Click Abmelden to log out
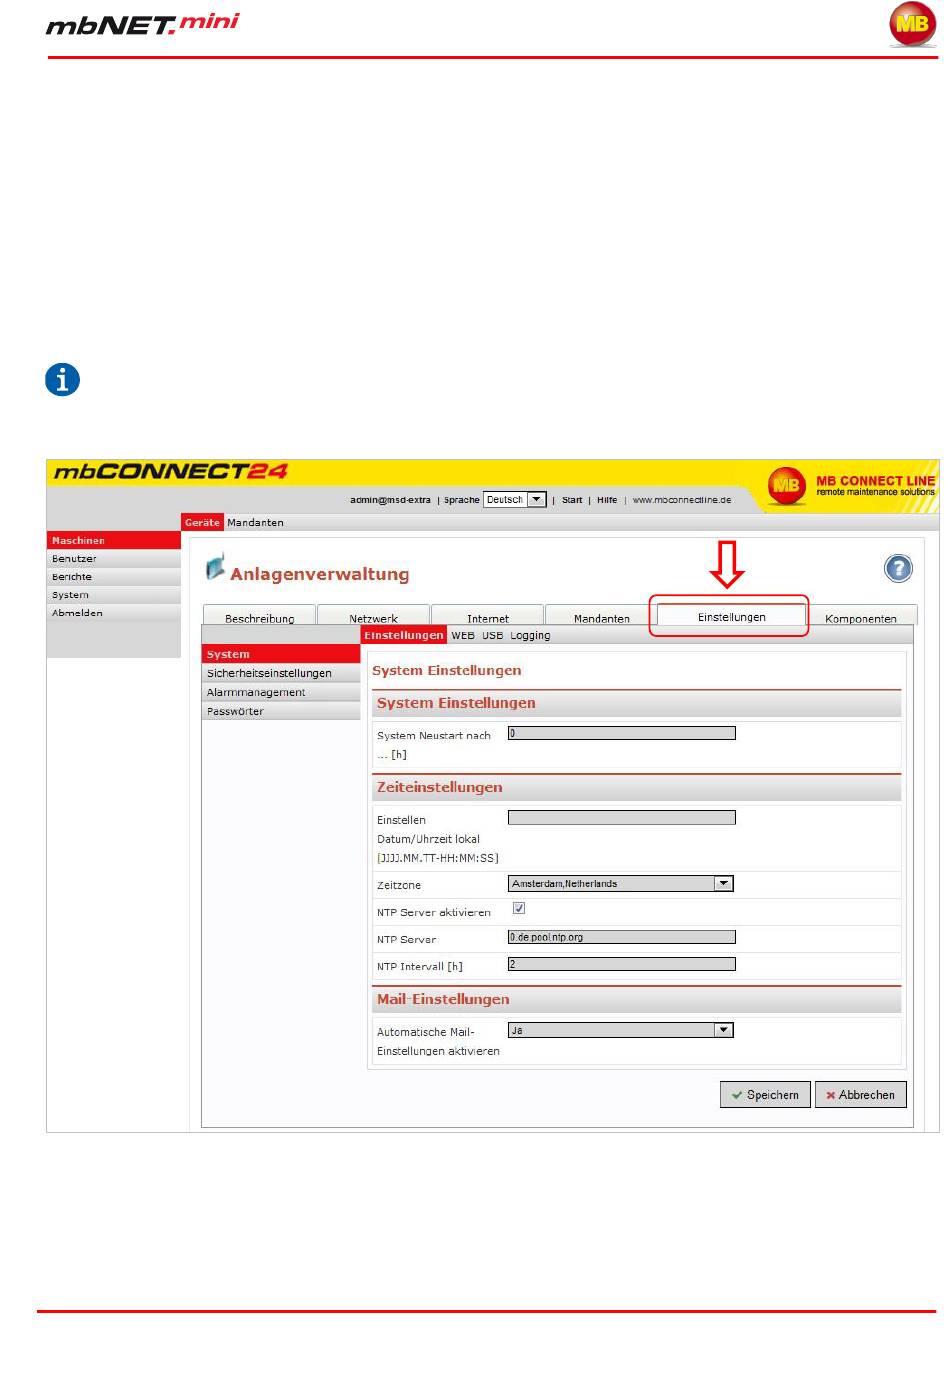950x1378 pixels. [114, 612]
